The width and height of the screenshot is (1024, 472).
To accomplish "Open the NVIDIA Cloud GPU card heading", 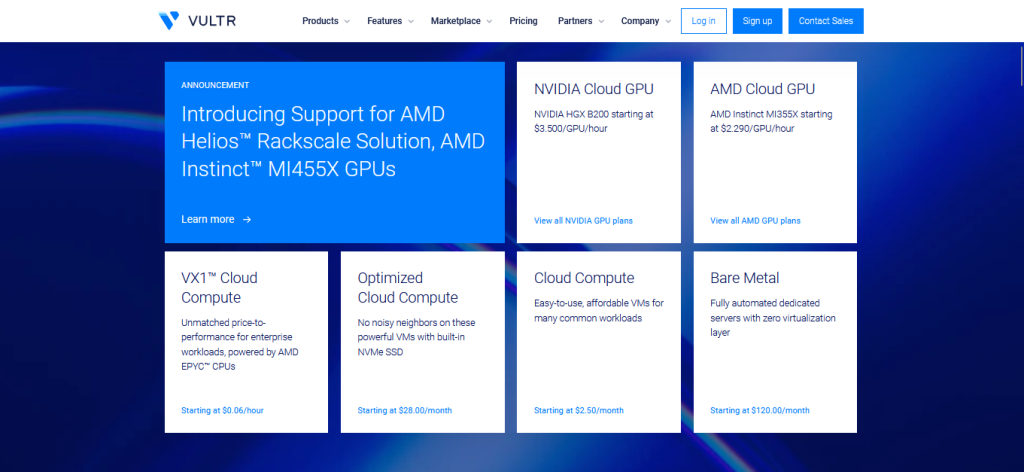I will click(594, 89).
